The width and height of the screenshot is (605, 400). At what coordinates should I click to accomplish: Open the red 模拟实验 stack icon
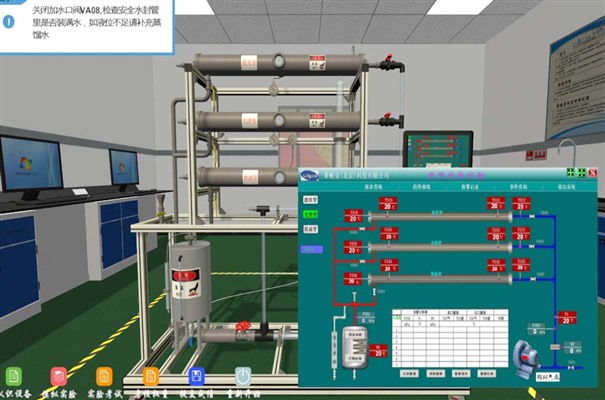pos(59,376)
